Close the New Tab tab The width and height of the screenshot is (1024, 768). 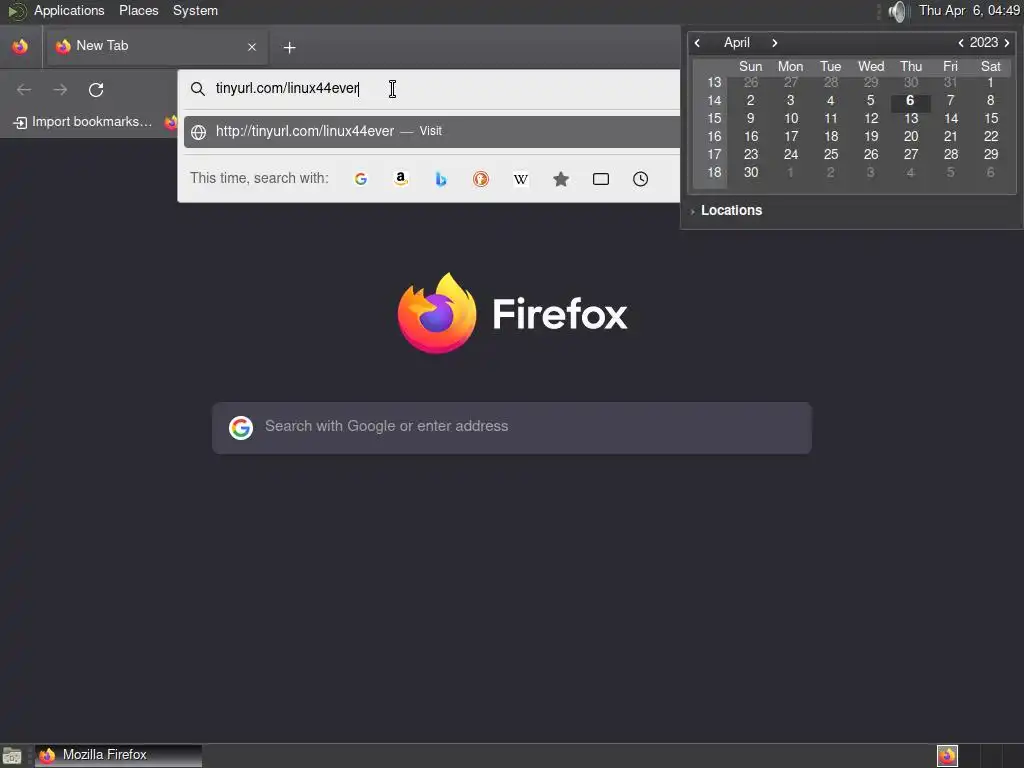(252, 47)
